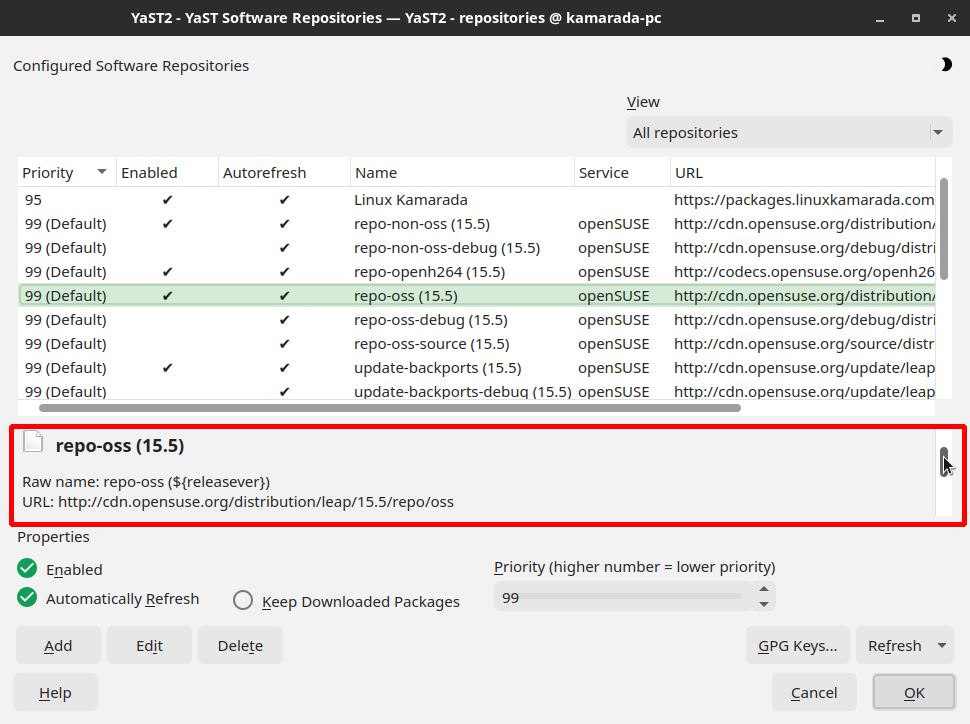Sort by the Priority column header
Viewport: 970px width, 724px height.
coord(66,173)
